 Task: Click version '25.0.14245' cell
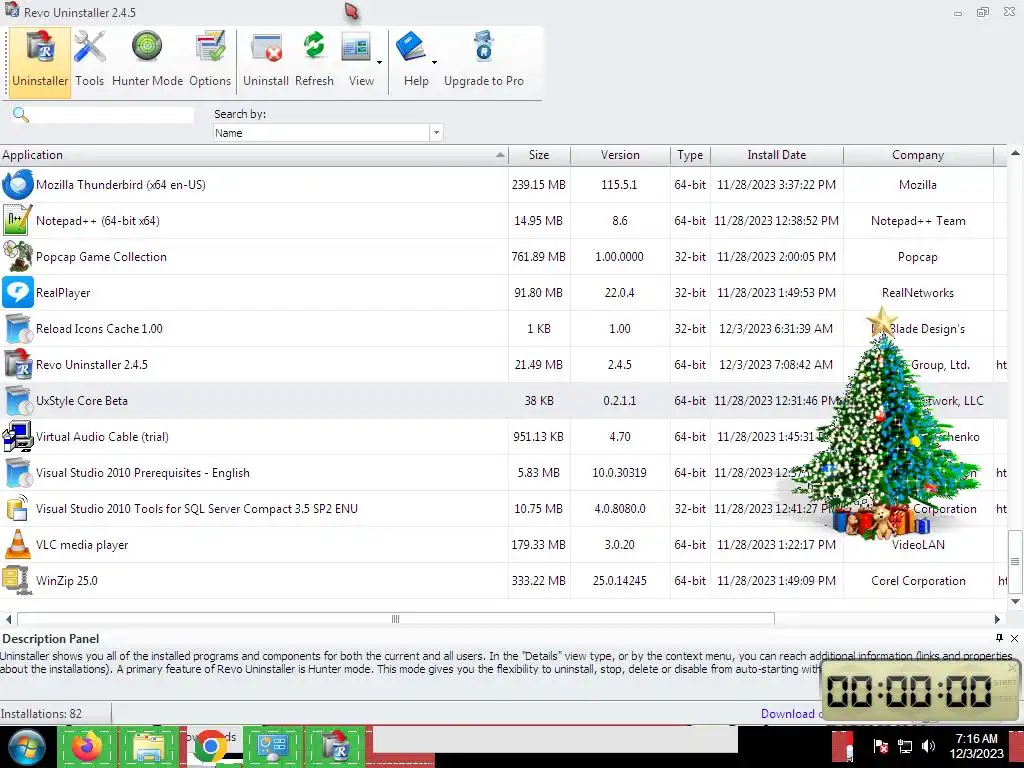click(x=620, y=581)
